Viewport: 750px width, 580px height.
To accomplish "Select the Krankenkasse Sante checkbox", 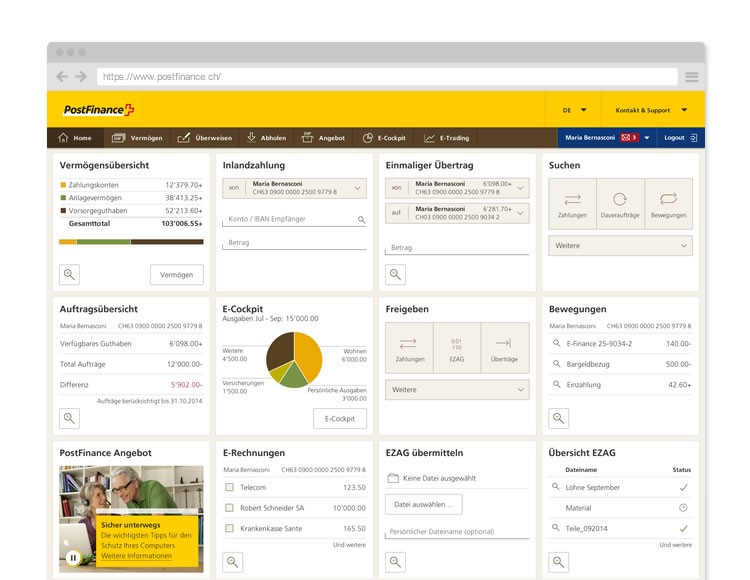I will pos(229,528).
